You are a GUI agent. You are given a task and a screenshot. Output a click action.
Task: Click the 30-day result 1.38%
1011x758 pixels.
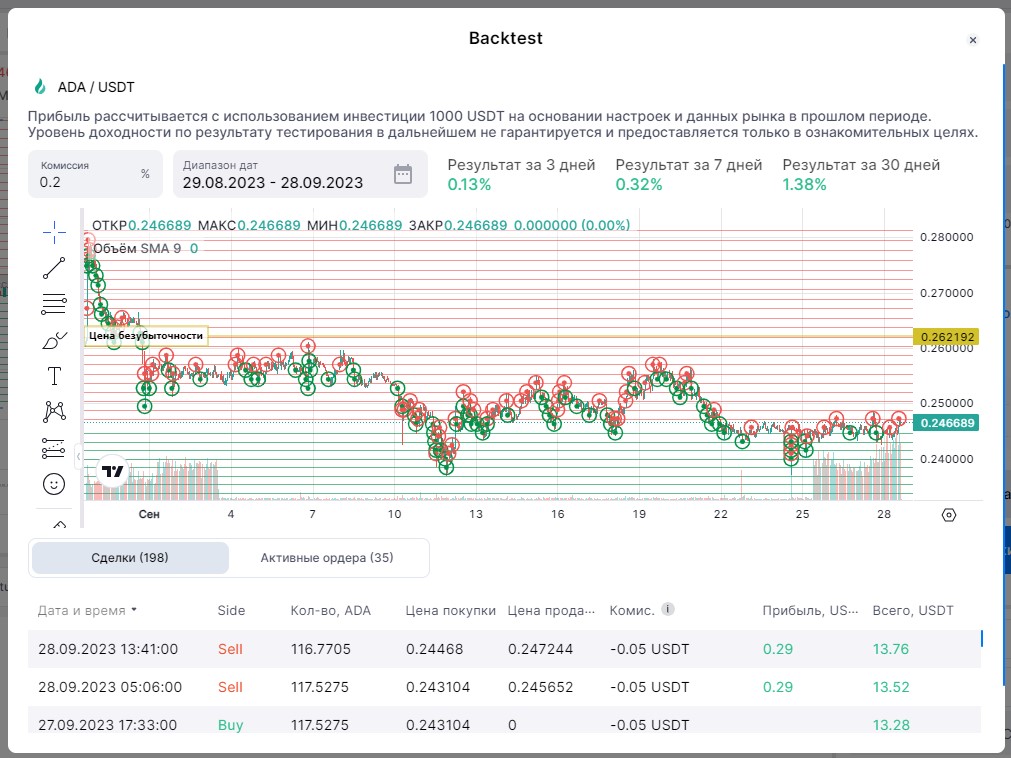pyautogui.click(x=804, y=184)
